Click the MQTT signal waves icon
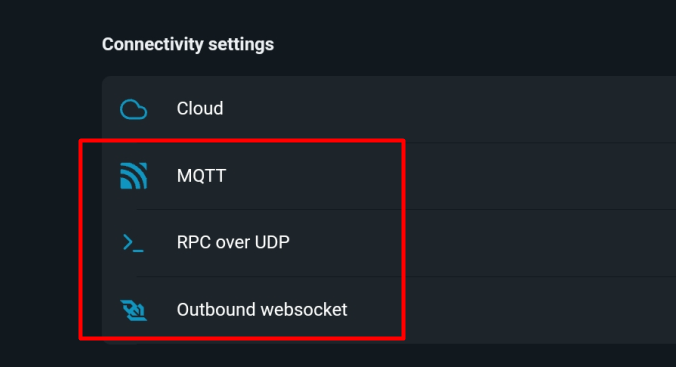 (x=133, y=176)
